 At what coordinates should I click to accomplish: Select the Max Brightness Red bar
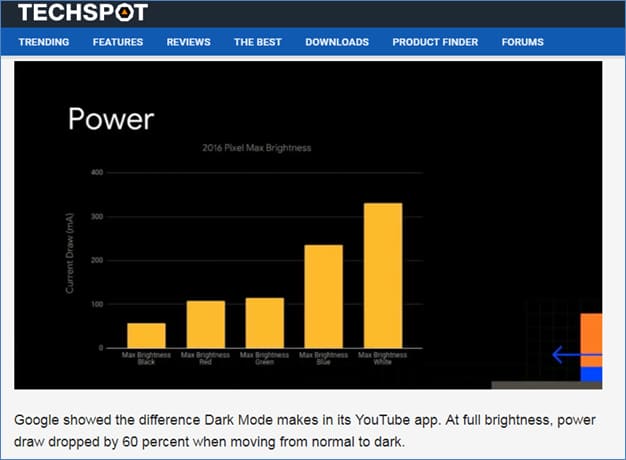[206, 324]
